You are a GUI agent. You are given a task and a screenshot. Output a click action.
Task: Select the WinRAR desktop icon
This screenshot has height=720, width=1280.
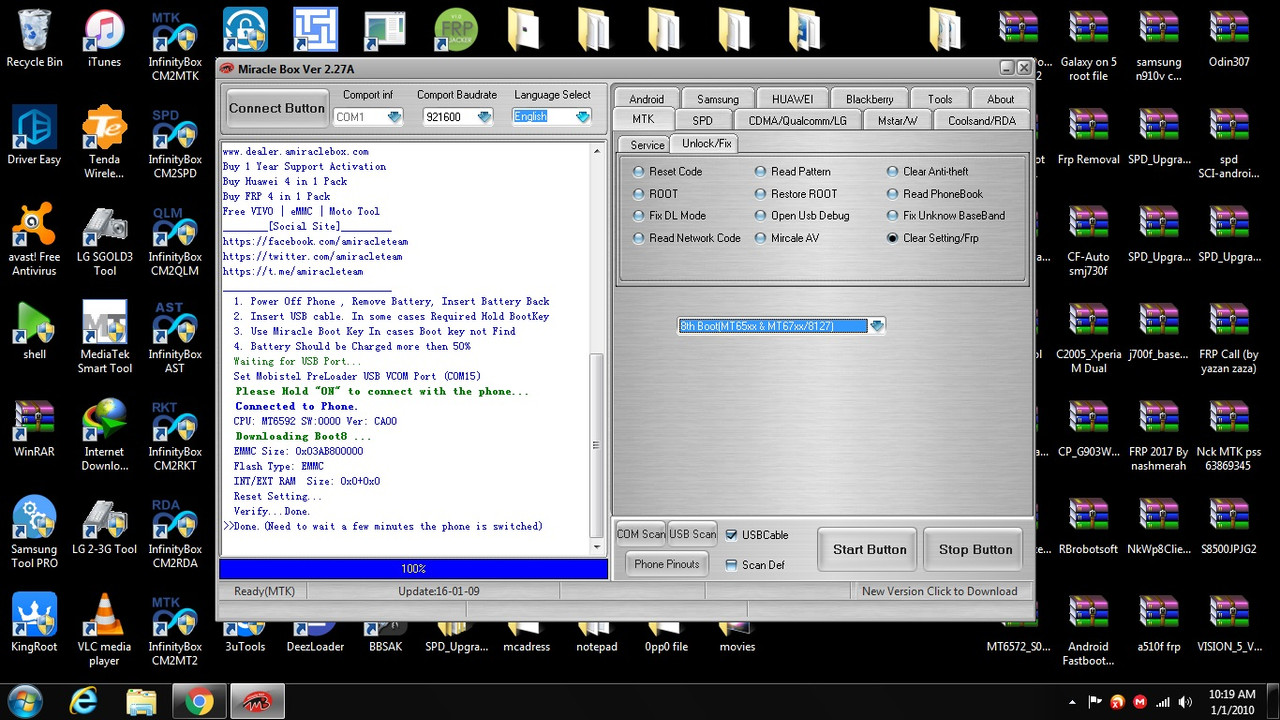[34, 428]
